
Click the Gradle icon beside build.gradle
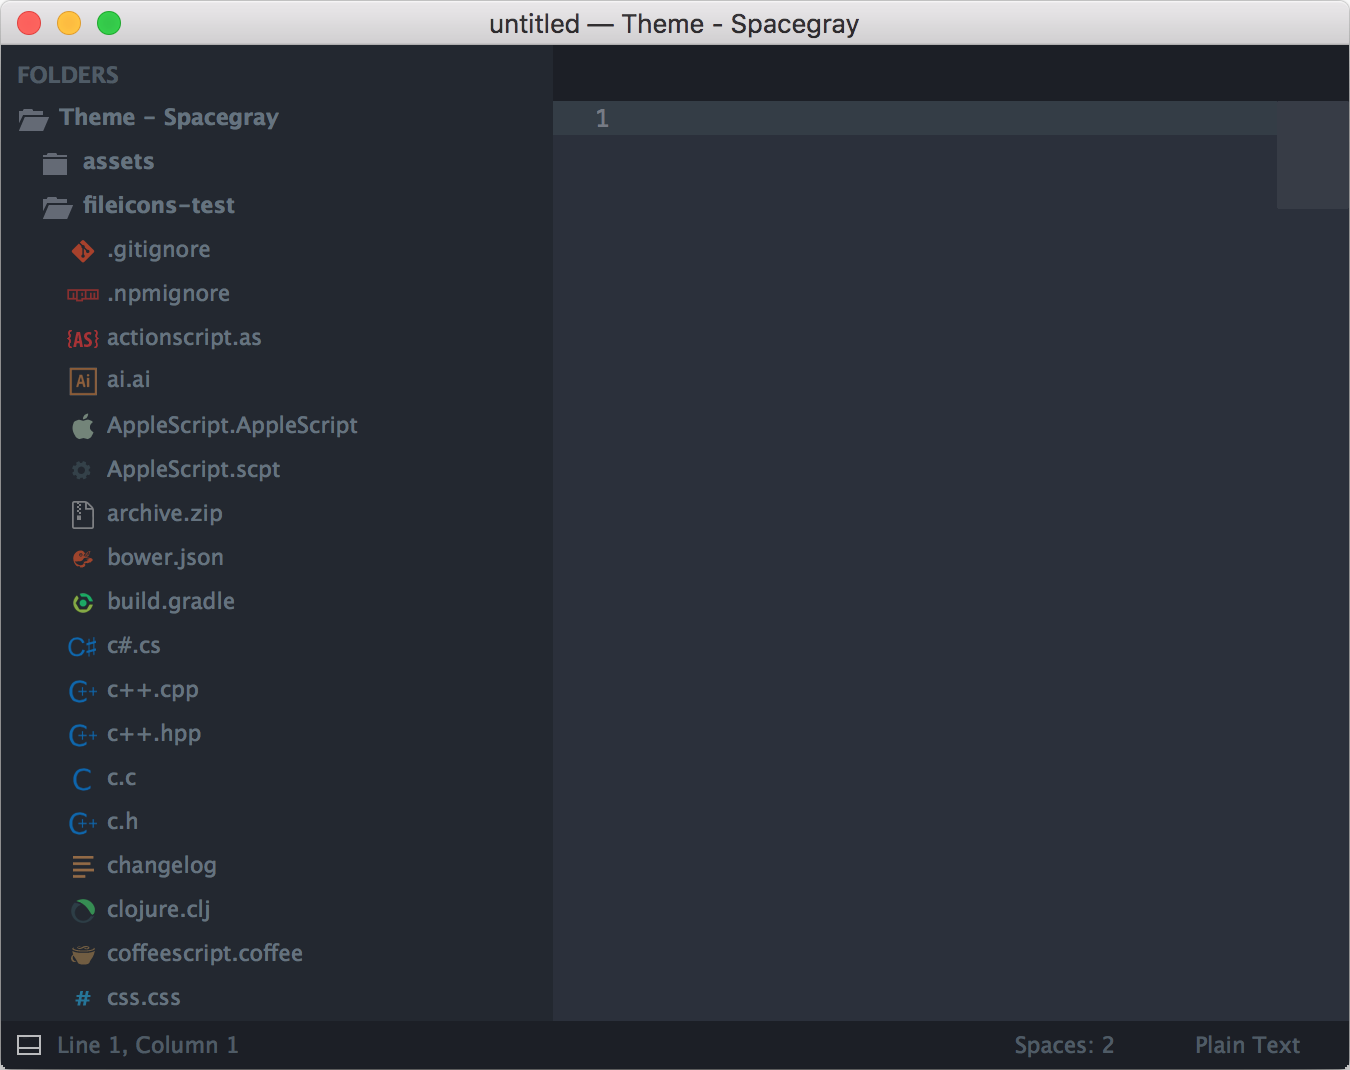point(83,603)
